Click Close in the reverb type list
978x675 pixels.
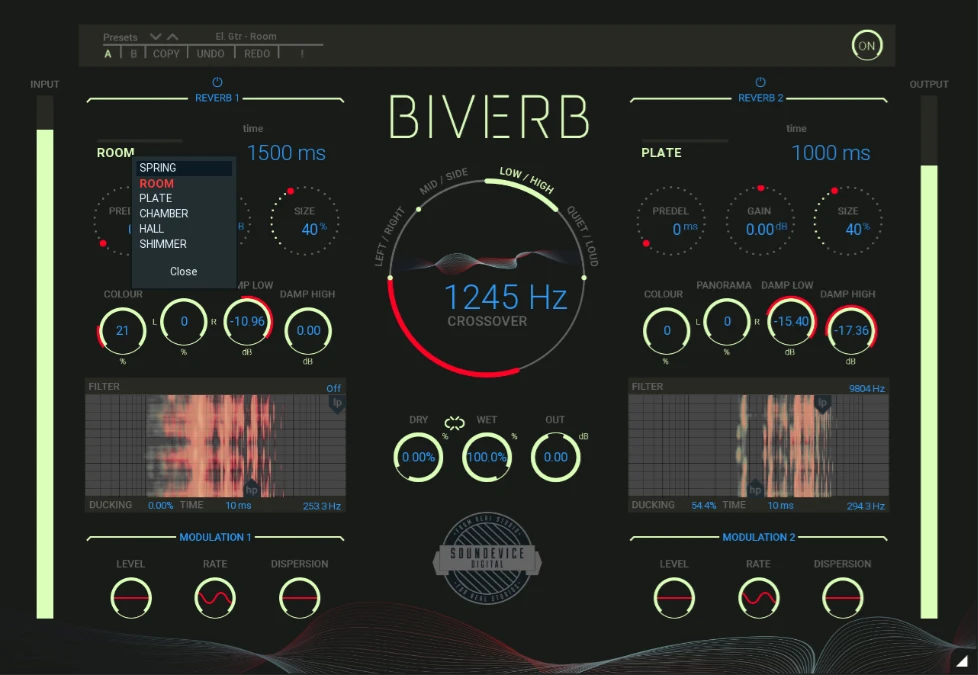tap(184, 271)
